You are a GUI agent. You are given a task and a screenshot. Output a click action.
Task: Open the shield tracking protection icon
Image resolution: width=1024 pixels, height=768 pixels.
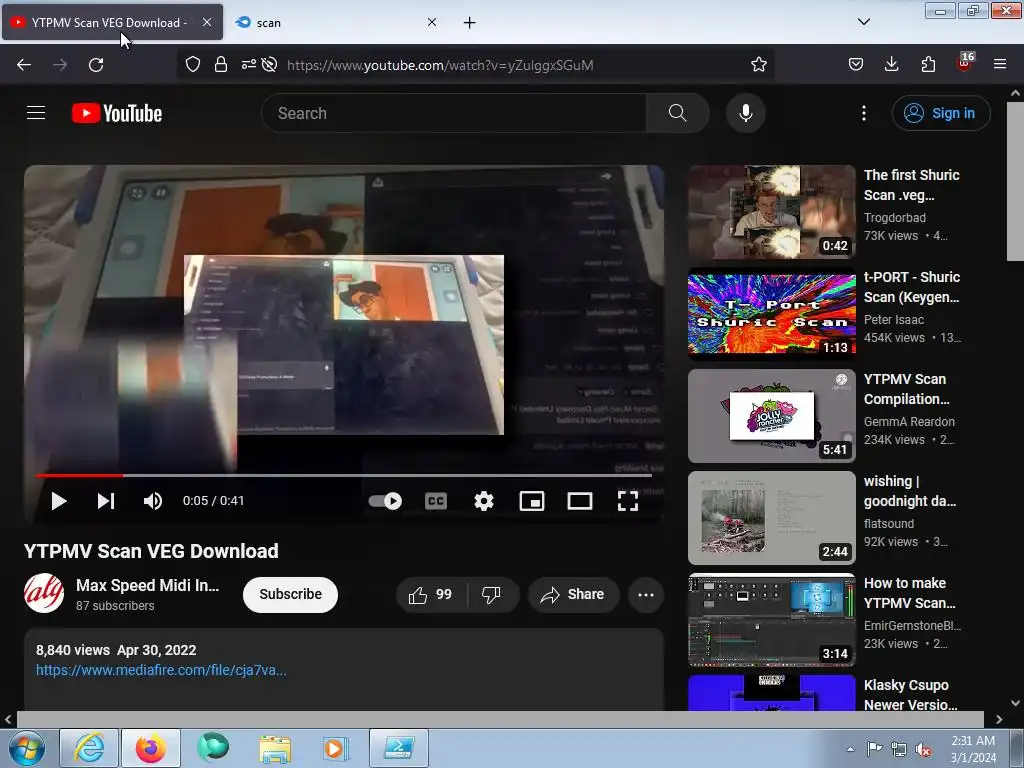pos(193,64)
